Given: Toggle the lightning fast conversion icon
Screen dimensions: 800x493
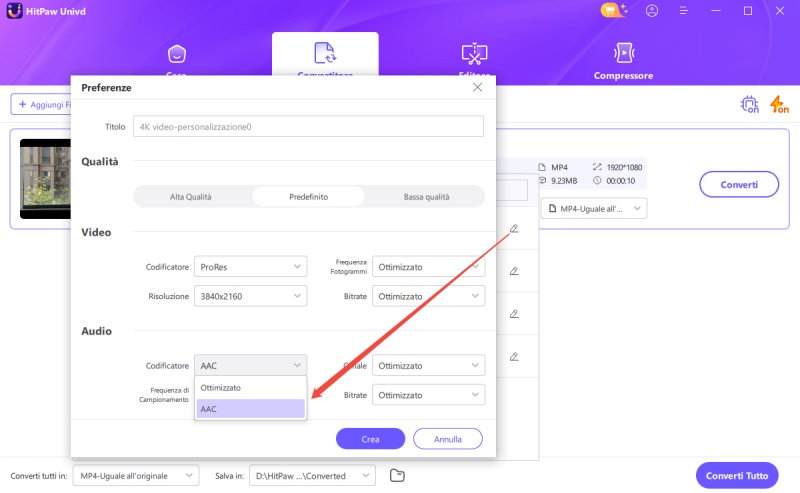Looking at the screenshot, I should click(779, 105).
